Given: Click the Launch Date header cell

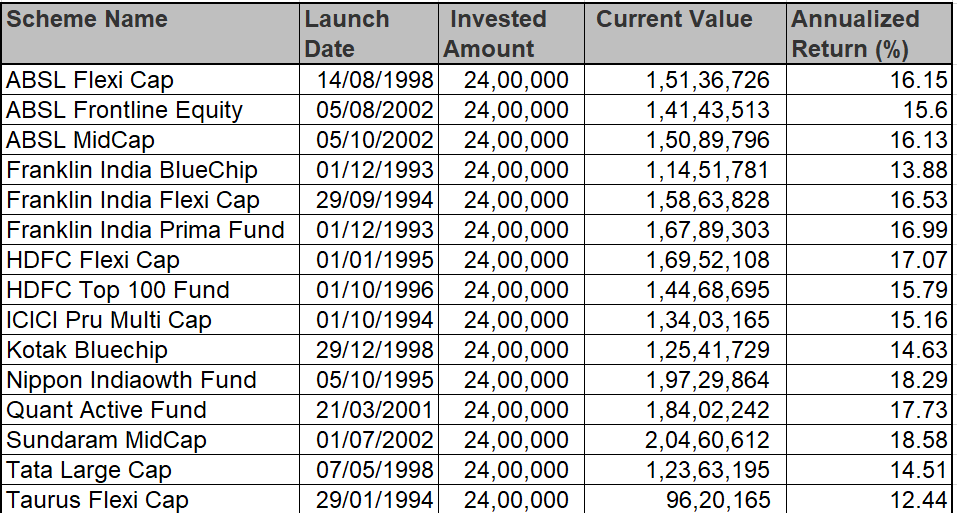Looking at the screenshot, I should pos(369,34).
